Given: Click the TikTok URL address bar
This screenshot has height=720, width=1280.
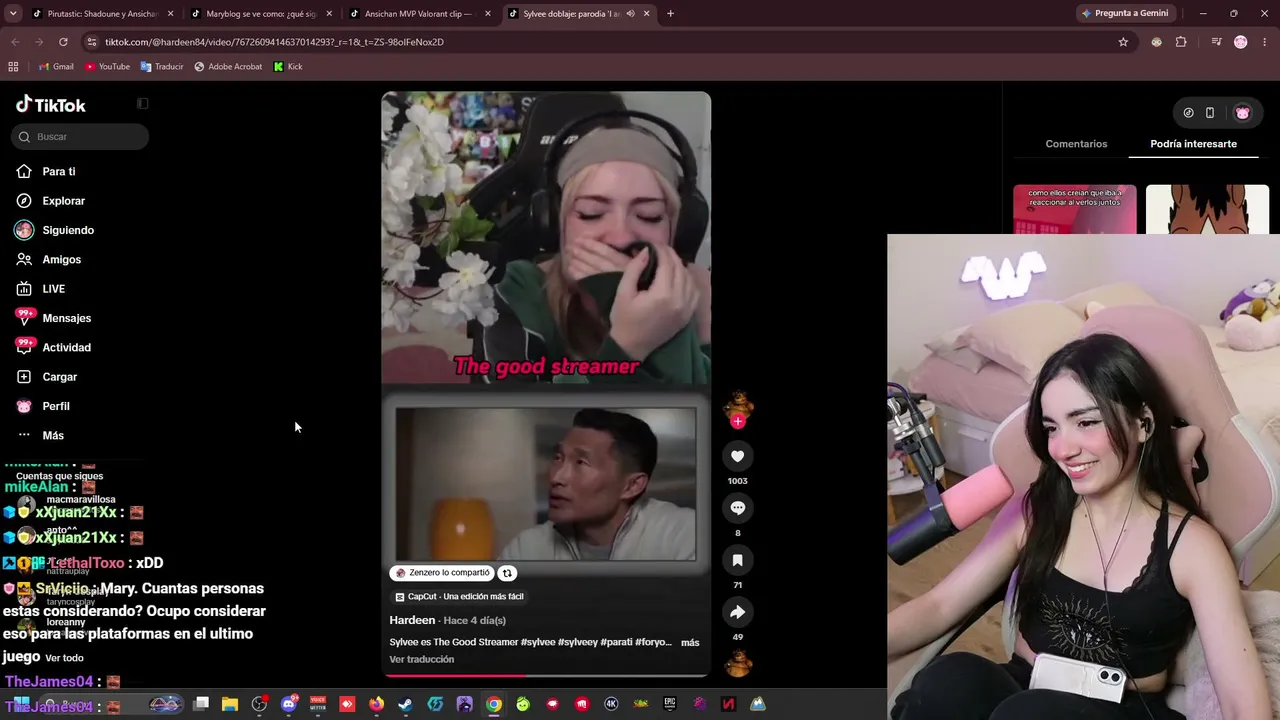Looking at the screenshot, I should click(x=607, y=42).
